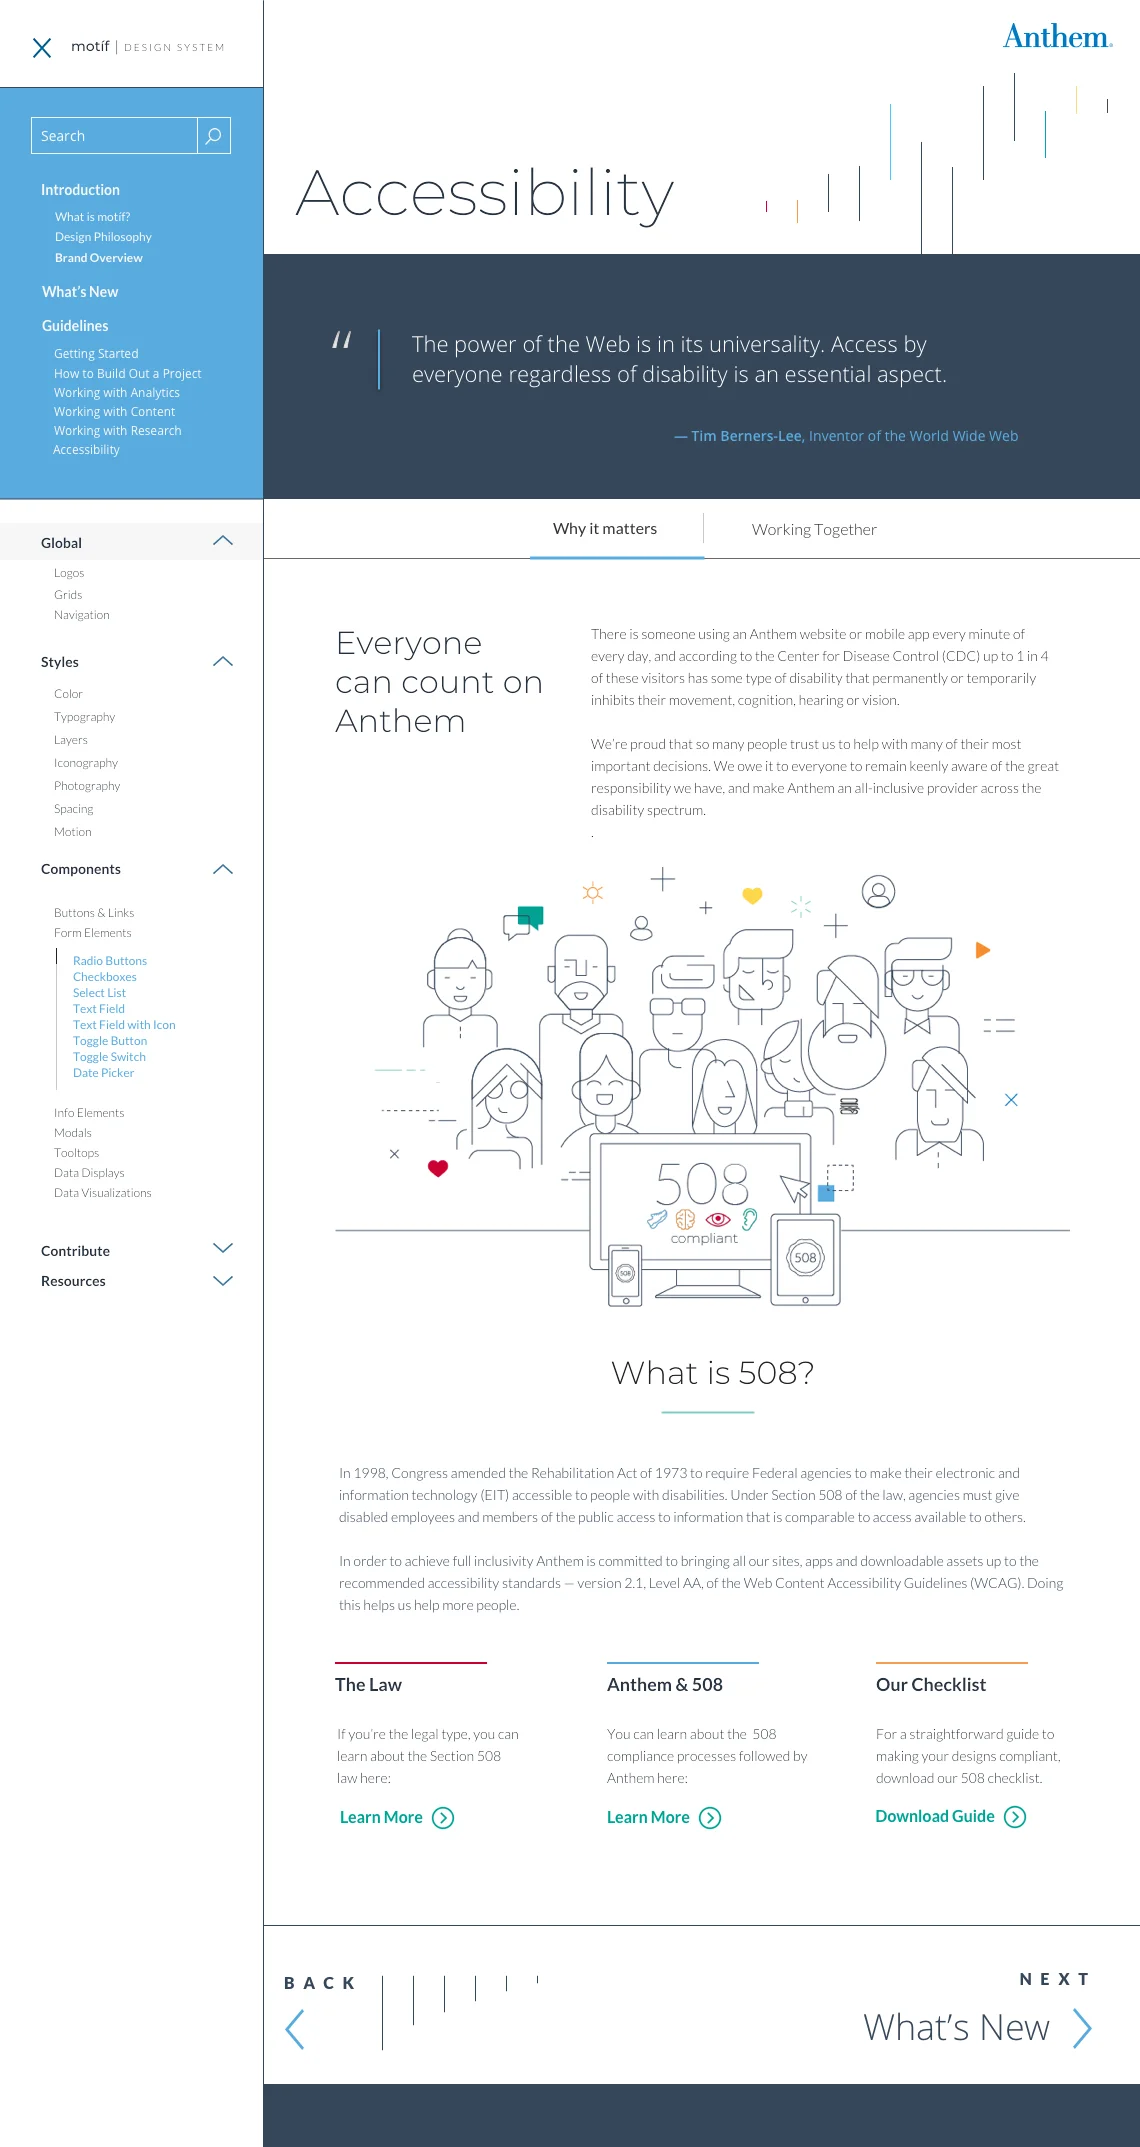Open the Brand Overview page
The height and width of the screenshot is (2147, 1140).
click(x=99, y=258)
